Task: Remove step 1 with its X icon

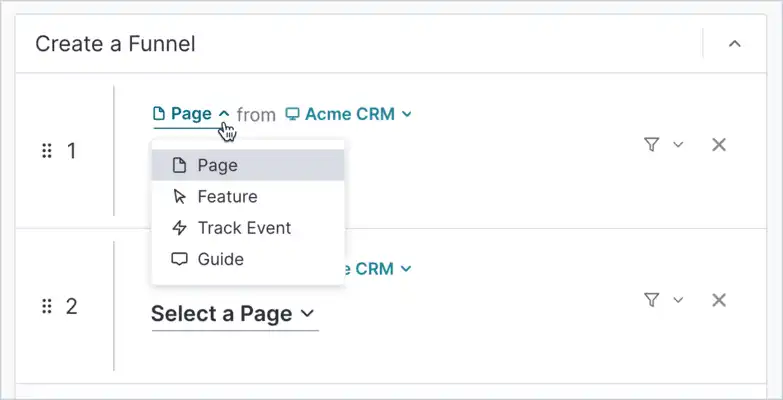Action: click(x=719, y=145)
